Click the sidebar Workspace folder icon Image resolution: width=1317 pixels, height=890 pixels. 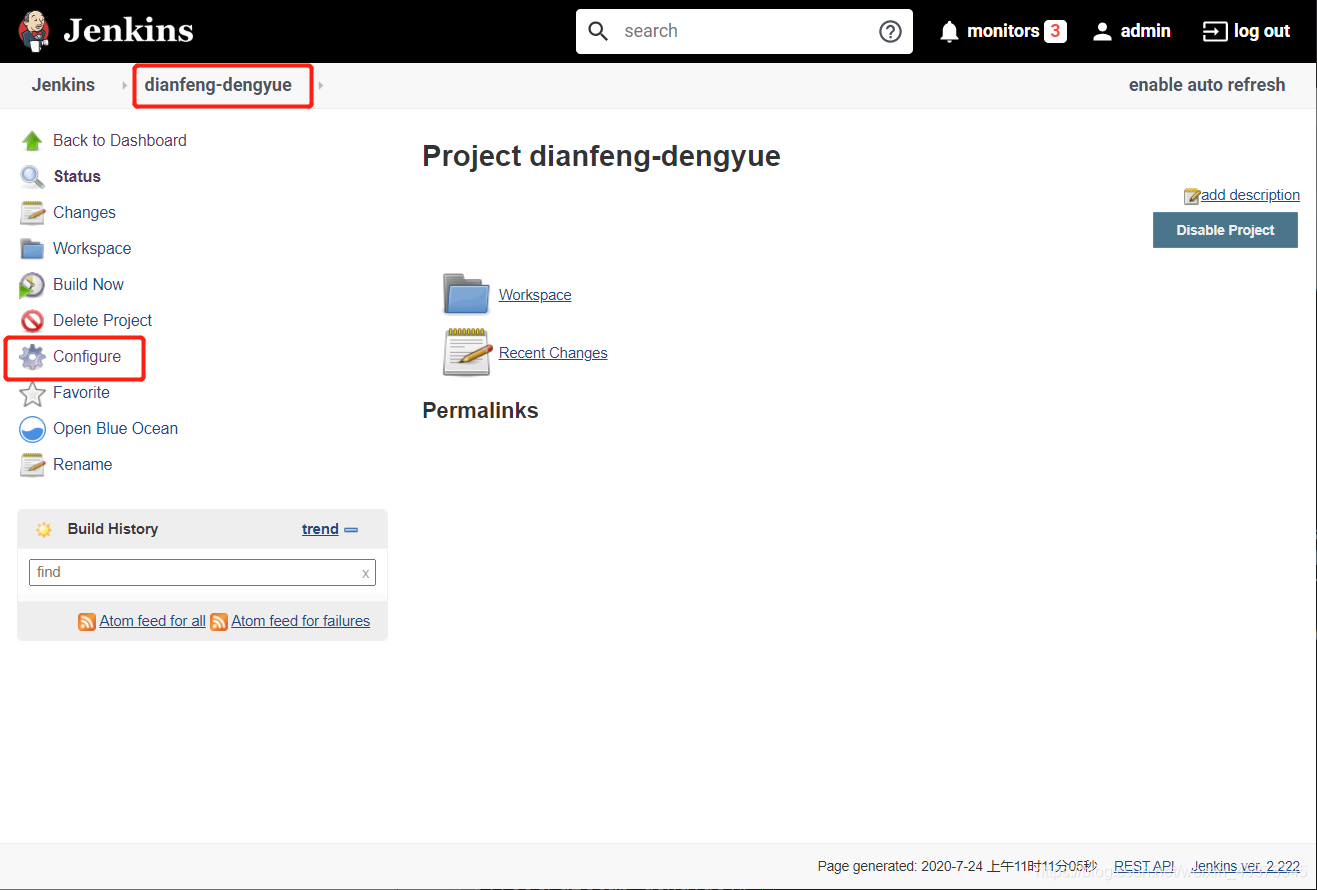(x=32, y=249)
